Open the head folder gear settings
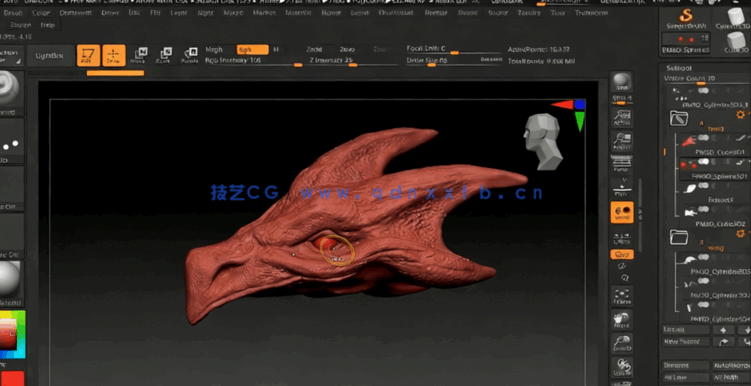This screenshot has height=386, width=751. coord(740,114)
